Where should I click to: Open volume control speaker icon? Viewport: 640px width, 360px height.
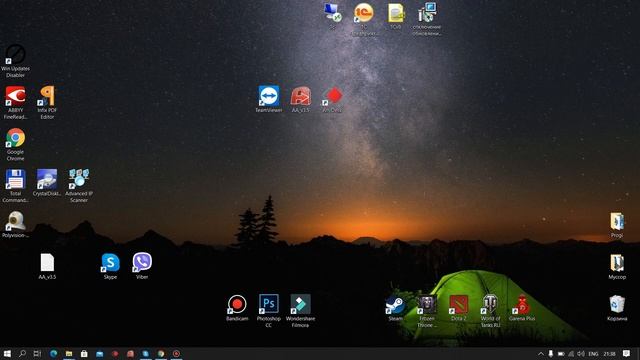pyautogui.click(x=581, y=354)
